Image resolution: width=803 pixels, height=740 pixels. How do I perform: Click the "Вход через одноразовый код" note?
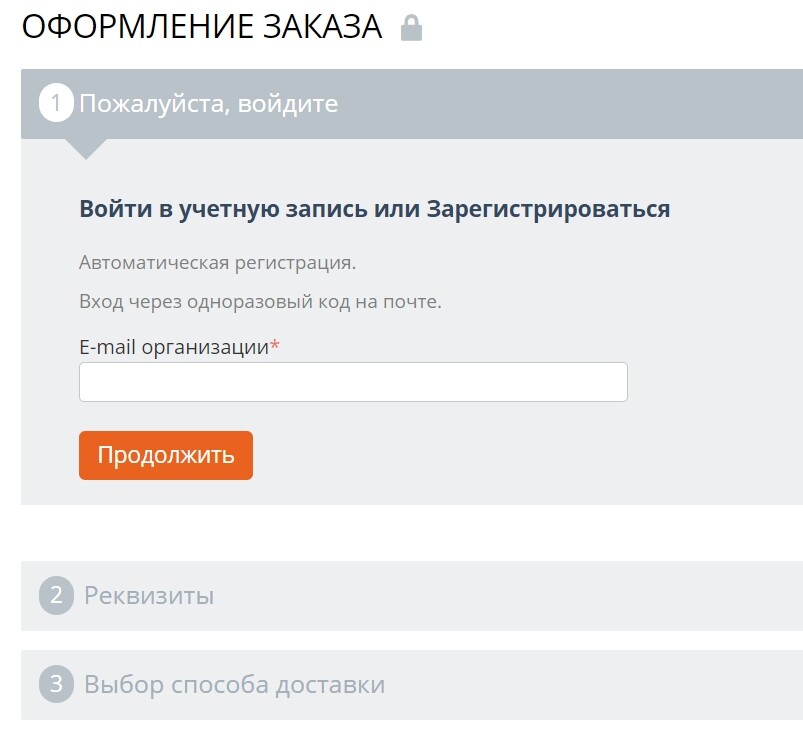point(260,301)
